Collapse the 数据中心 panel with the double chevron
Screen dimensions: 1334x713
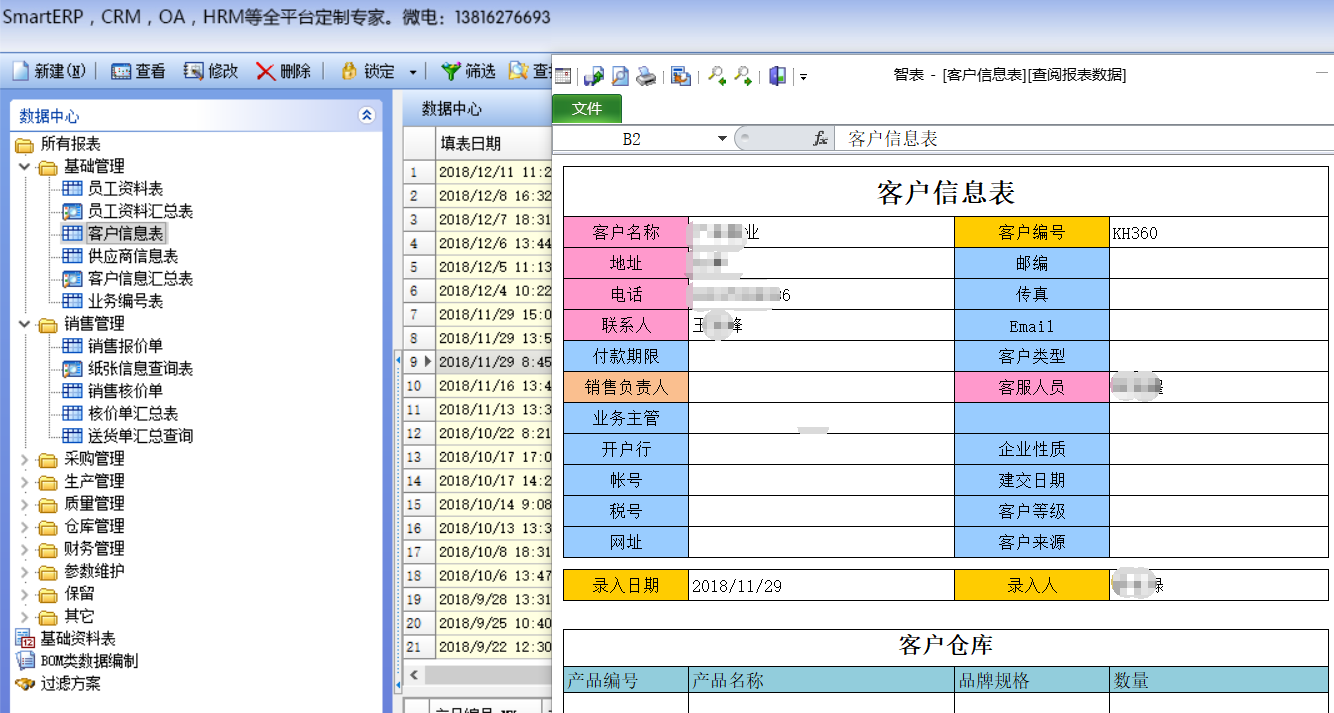point(367,116)
